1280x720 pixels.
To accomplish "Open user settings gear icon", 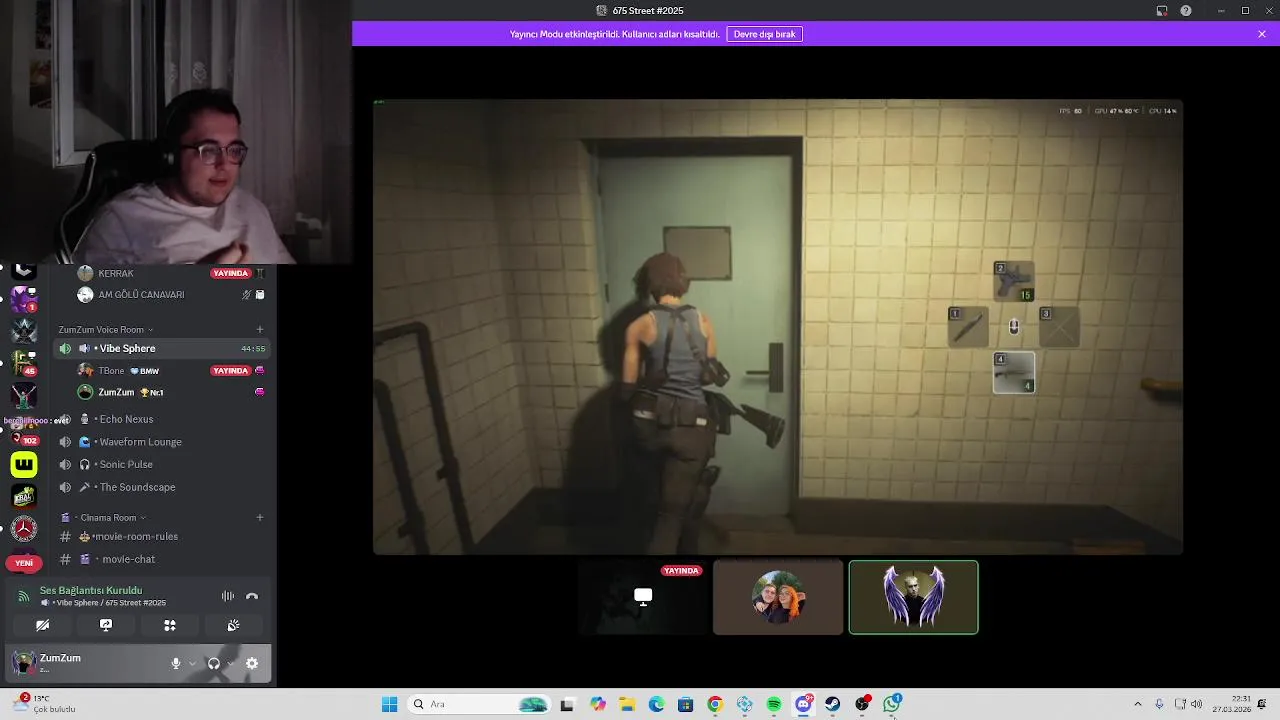I will (252, 663).
